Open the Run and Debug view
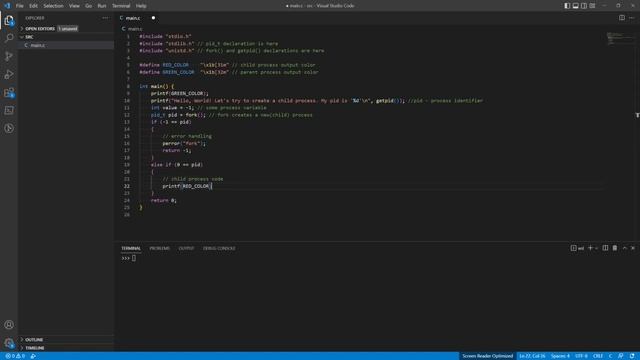This screenshot has width=640, height=360. (9, 74)
